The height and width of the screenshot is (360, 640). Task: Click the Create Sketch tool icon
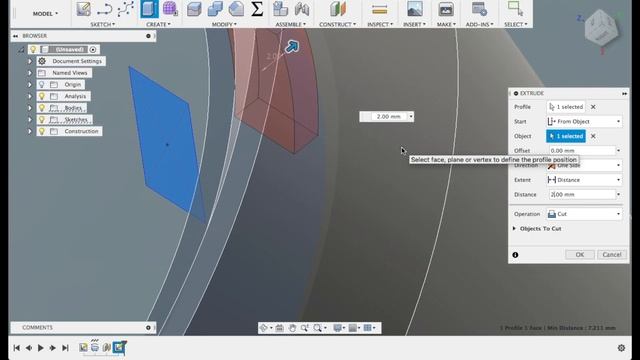[x=83, y=9]
